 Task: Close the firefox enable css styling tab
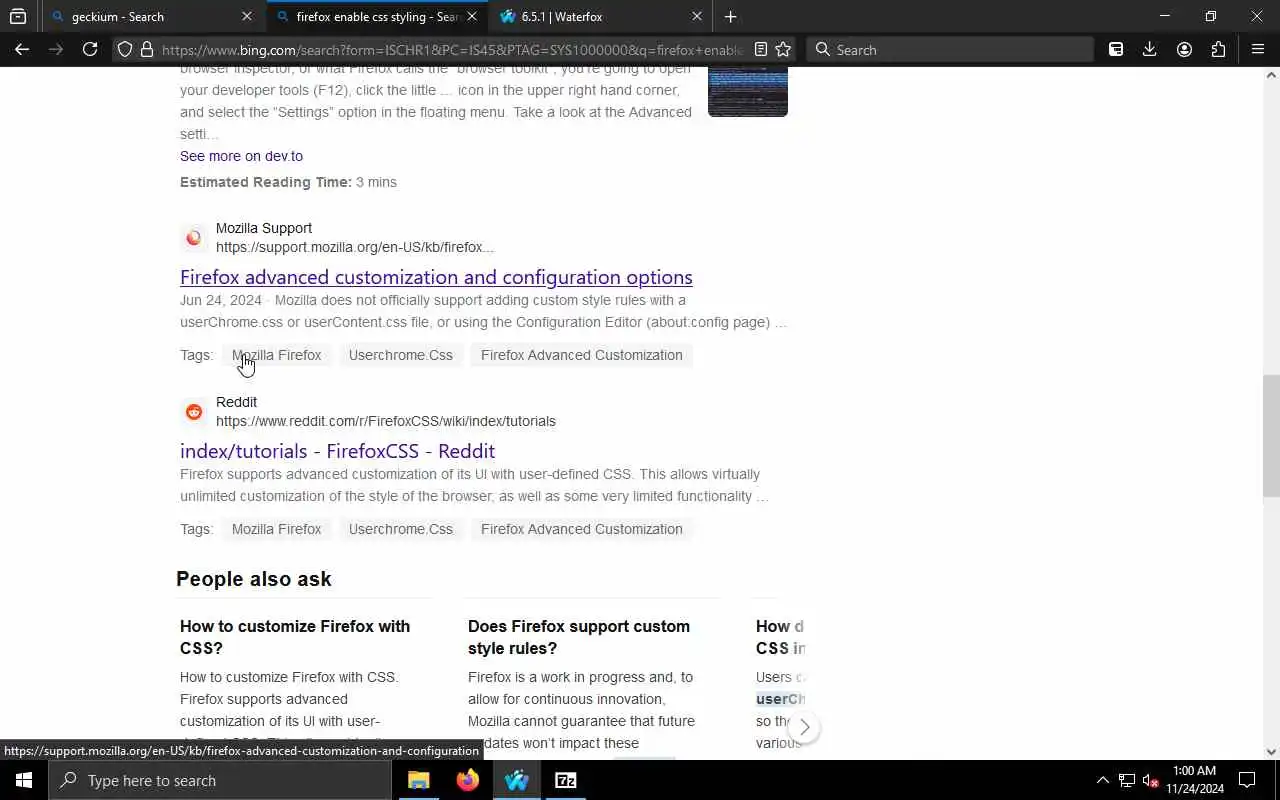point(472,17)
